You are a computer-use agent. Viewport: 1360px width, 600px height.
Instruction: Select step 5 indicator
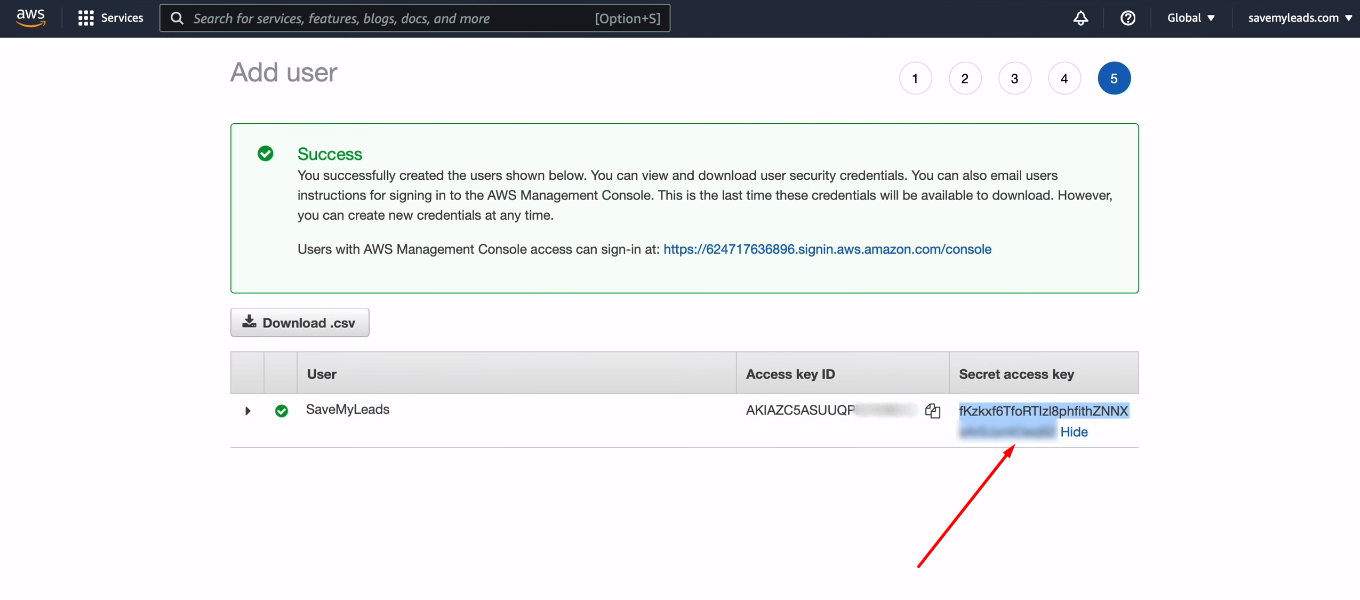[x=1114, y=79]
